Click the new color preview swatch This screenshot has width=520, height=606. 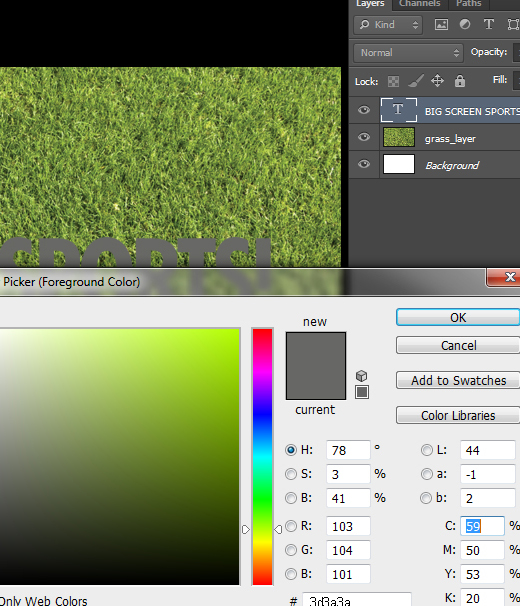click(x=316, y=349)
